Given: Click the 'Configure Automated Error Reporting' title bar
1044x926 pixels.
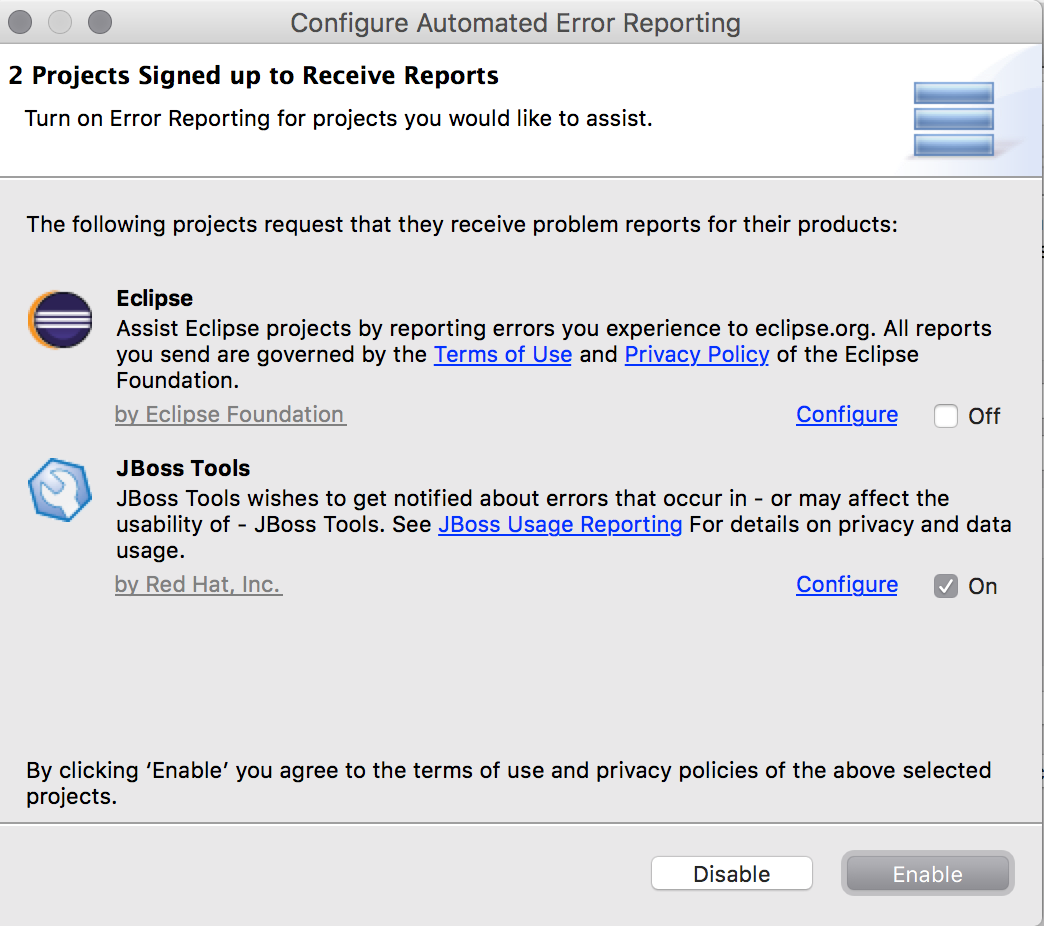Looking at the screenshot, I should pos(515,23).
